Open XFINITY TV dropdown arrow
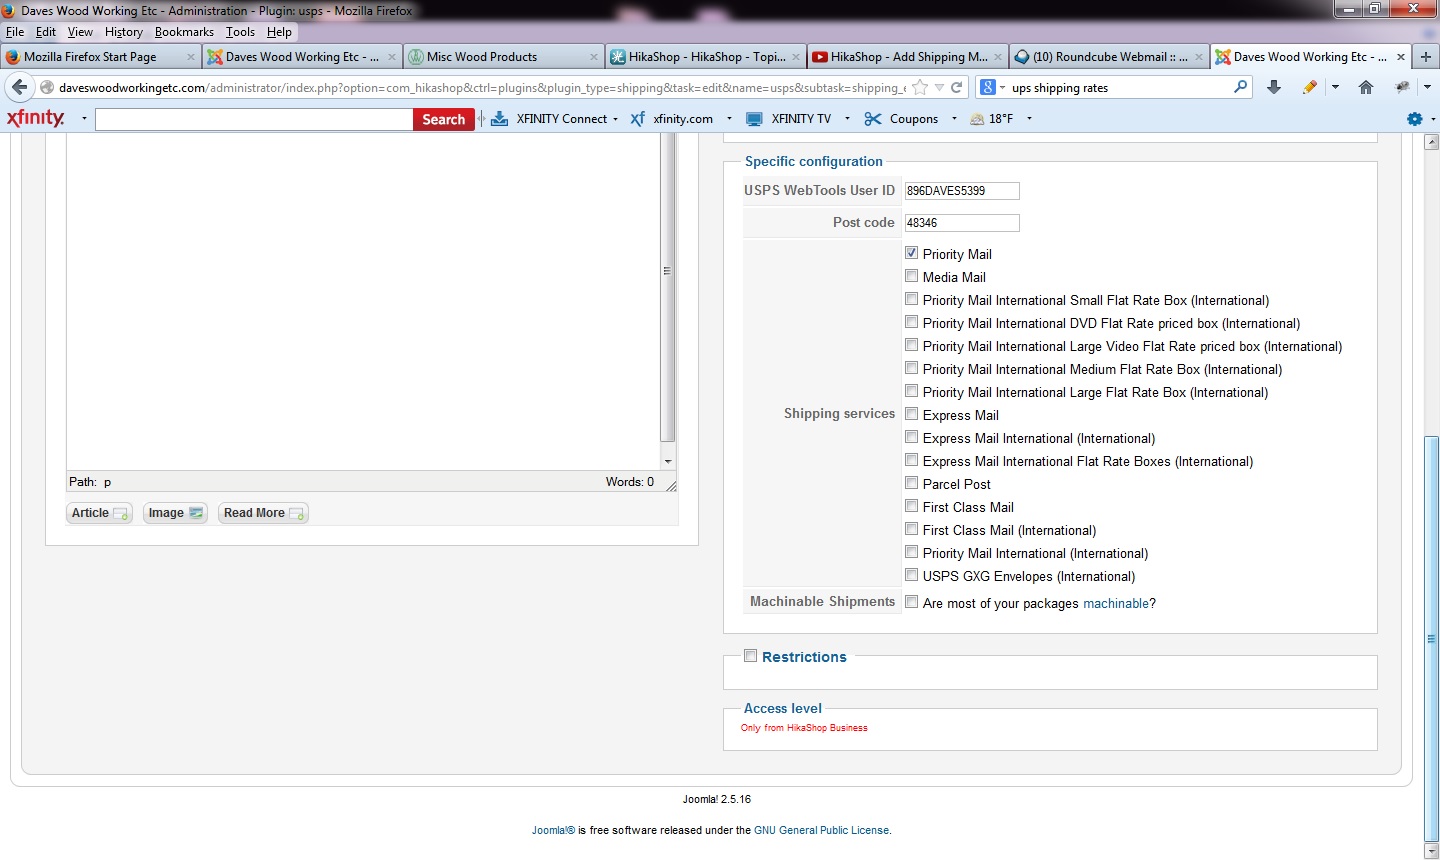1440x860 pixels. coord(847,119)
